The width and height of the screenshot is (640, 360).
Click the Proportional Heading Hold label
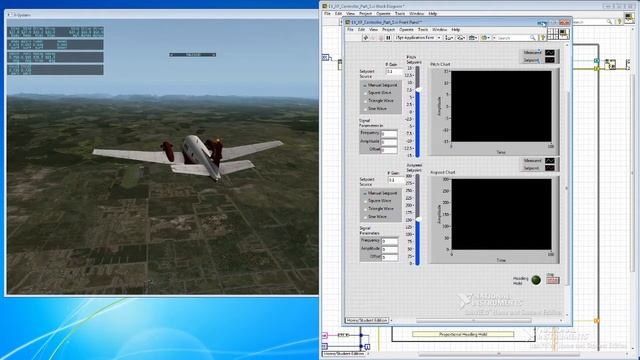pyautogui.click(x=463, y=334)
